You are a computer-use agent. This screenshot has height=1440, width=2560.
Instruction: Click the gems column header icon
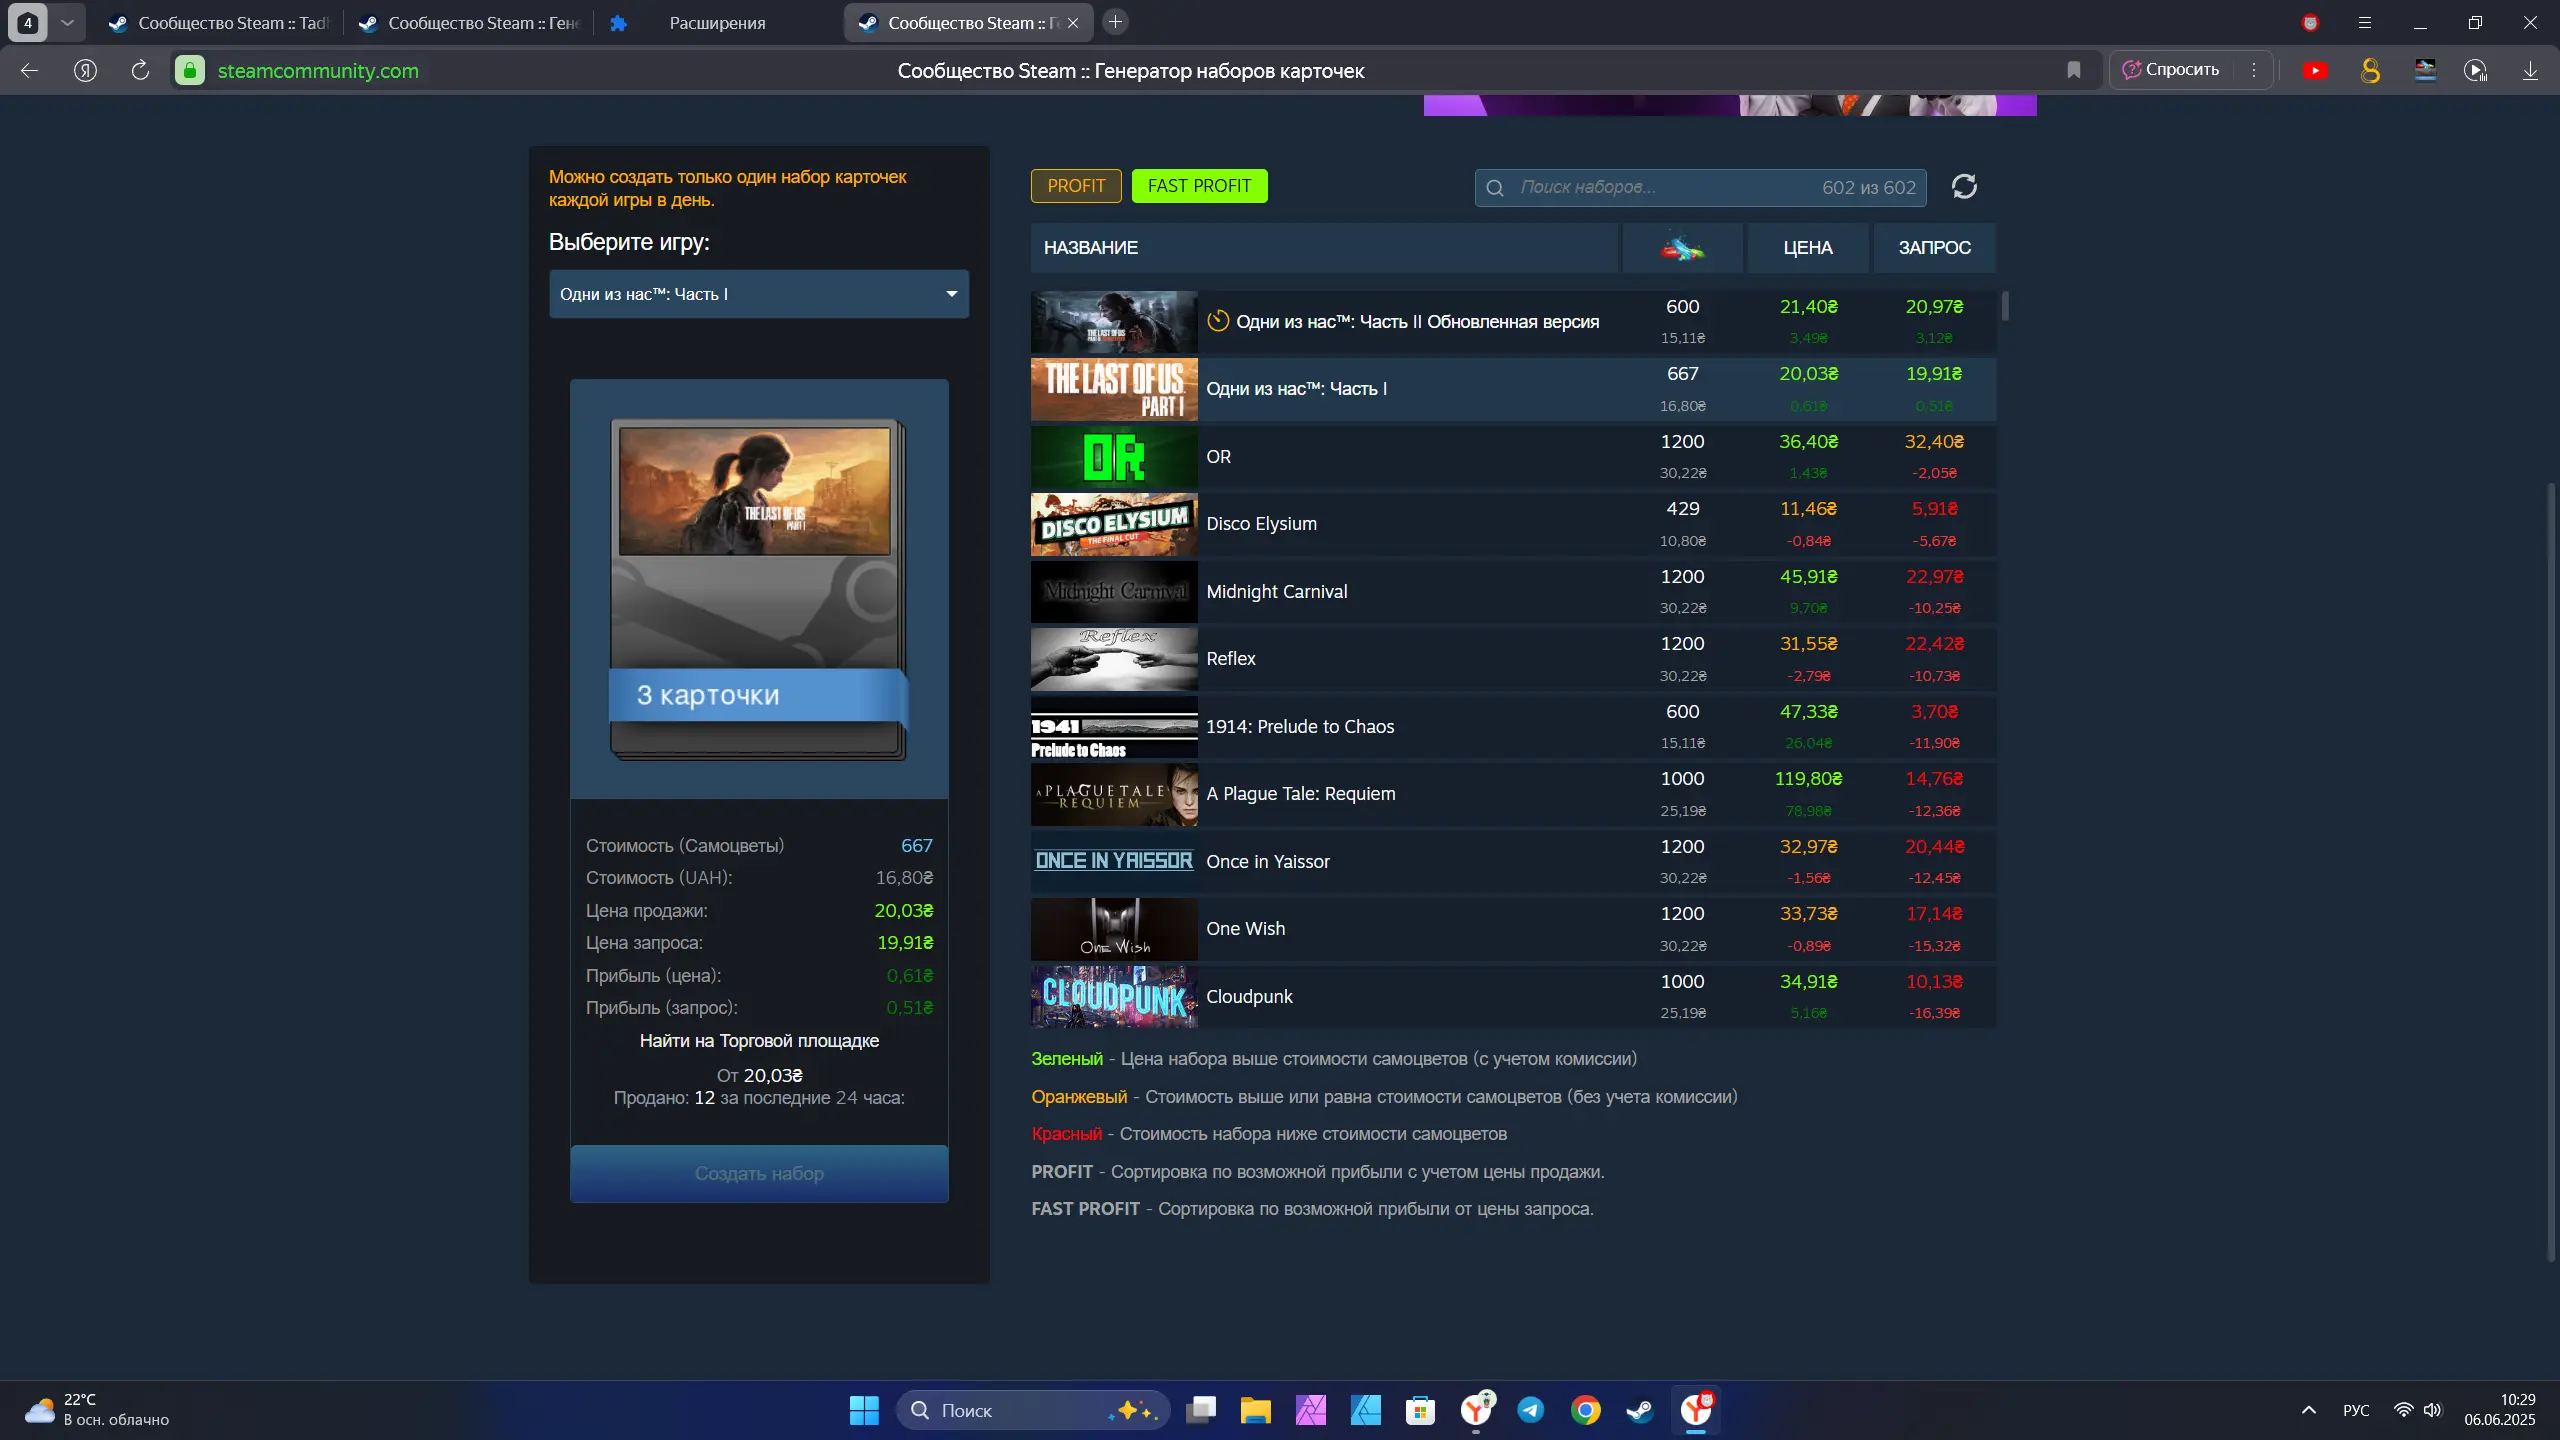(x=1683, y=248)
